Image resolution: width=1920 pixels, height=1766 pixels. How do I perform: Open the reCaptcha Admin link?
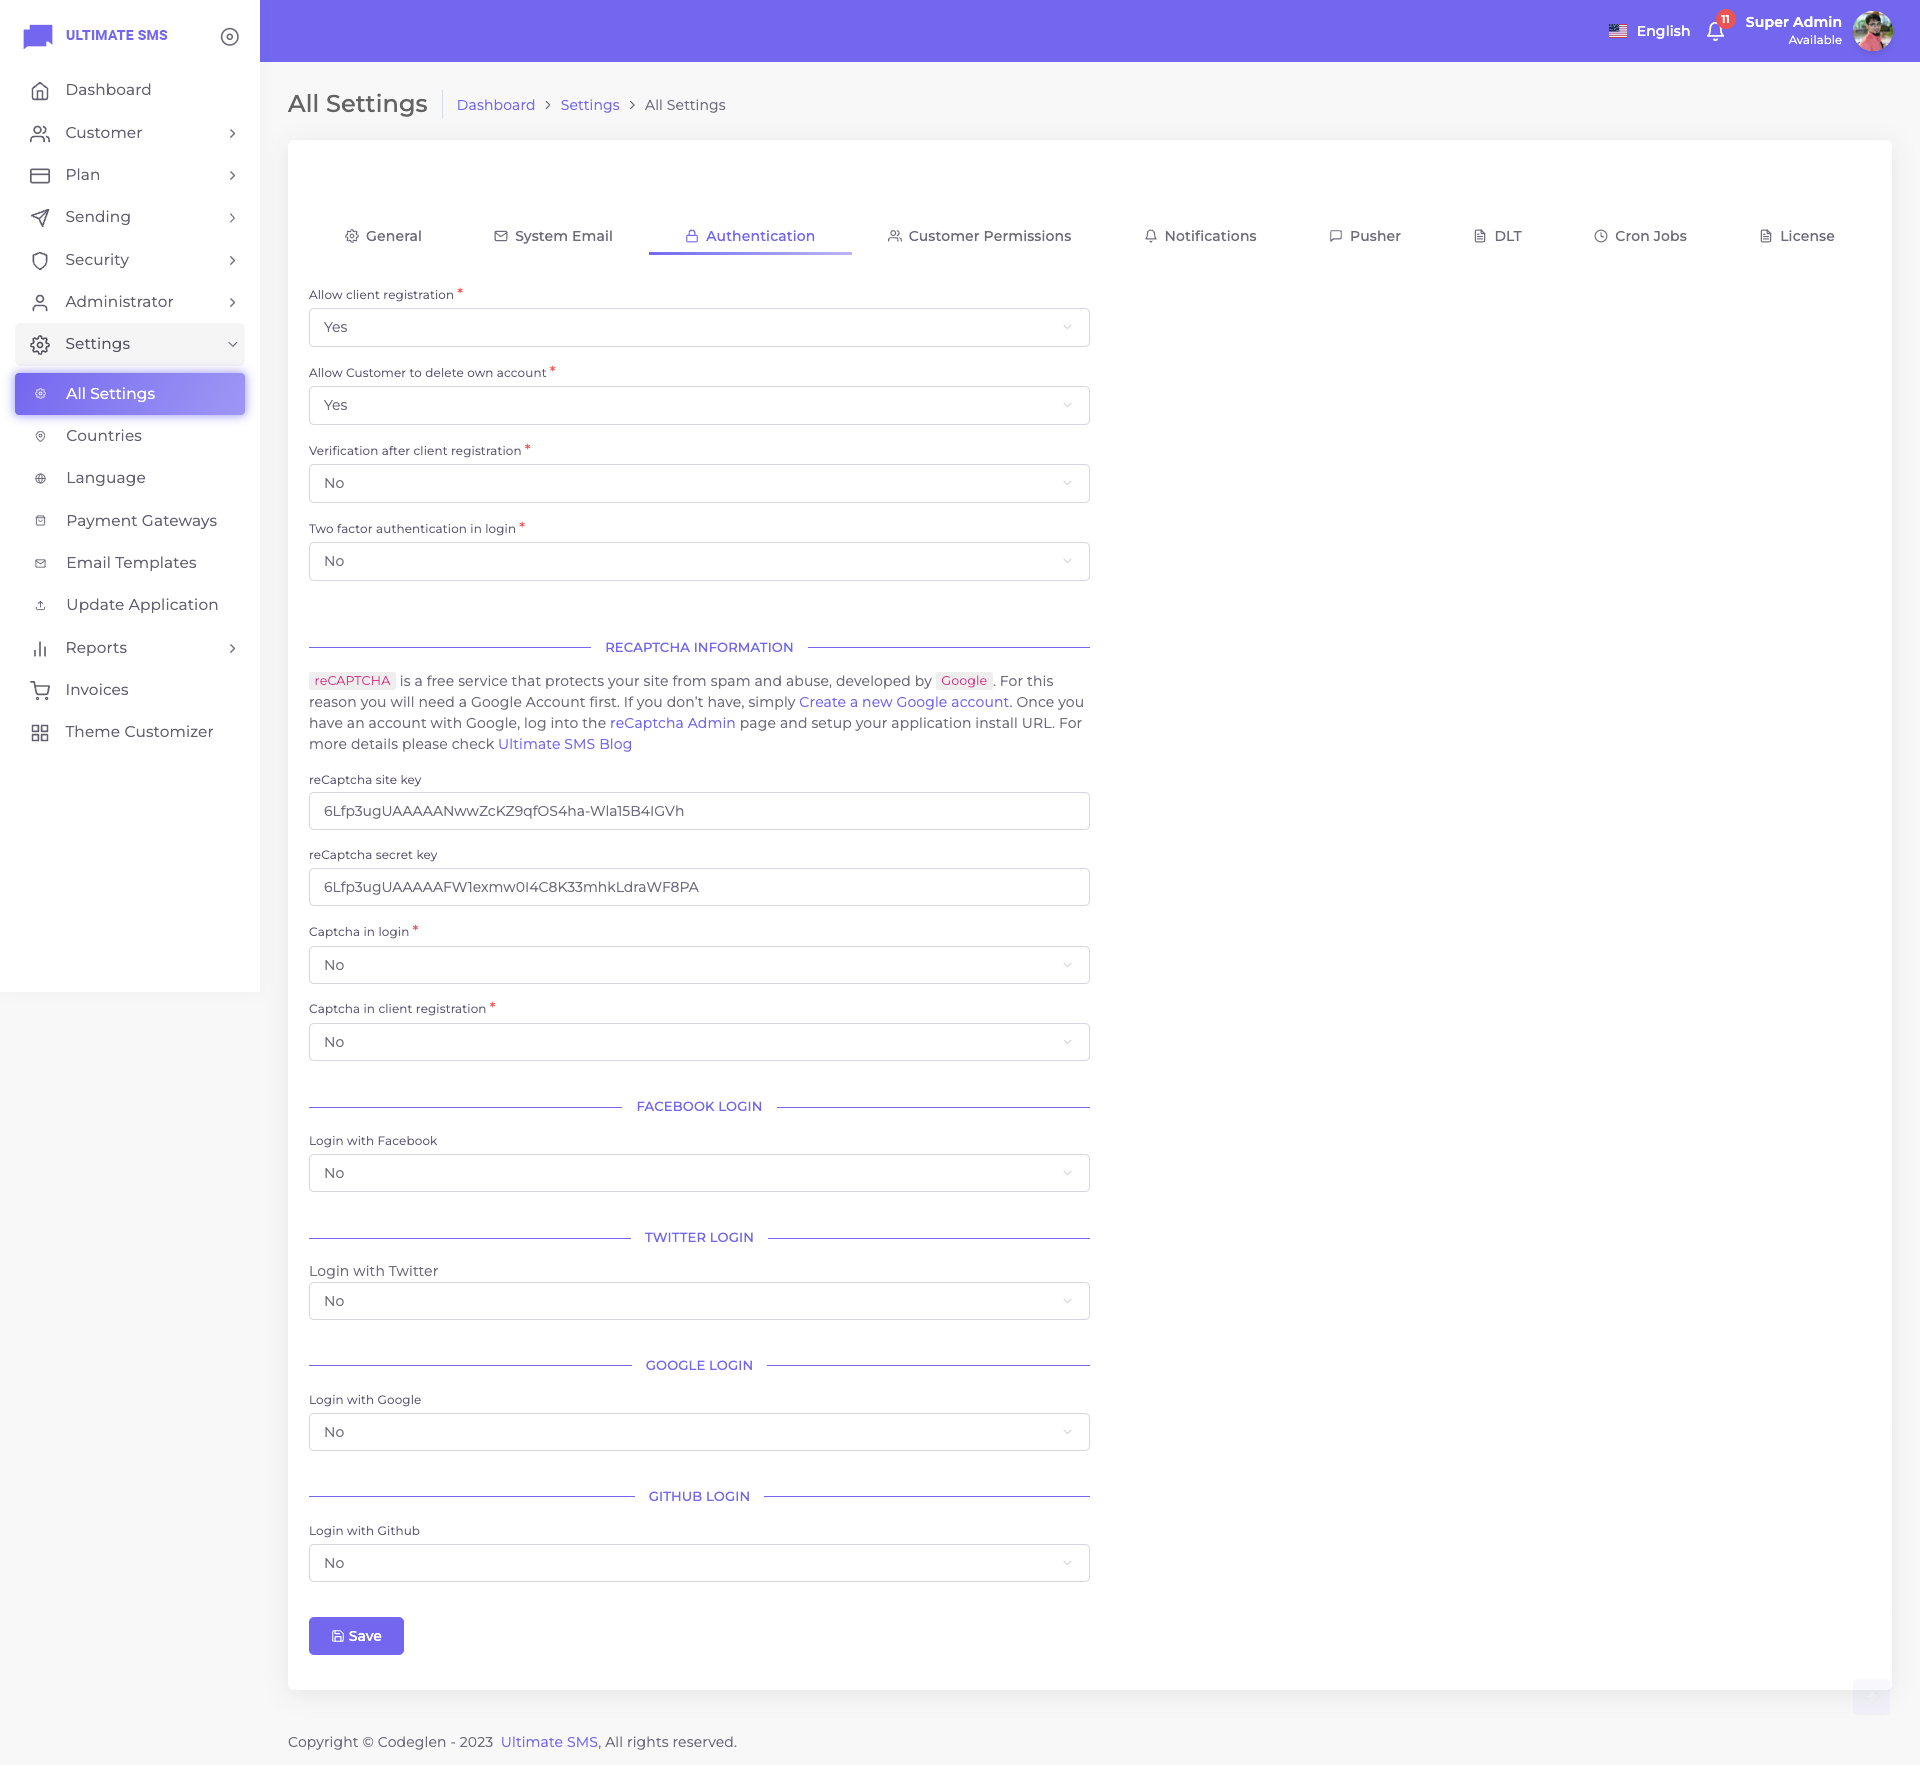click(x=672, y=724)
